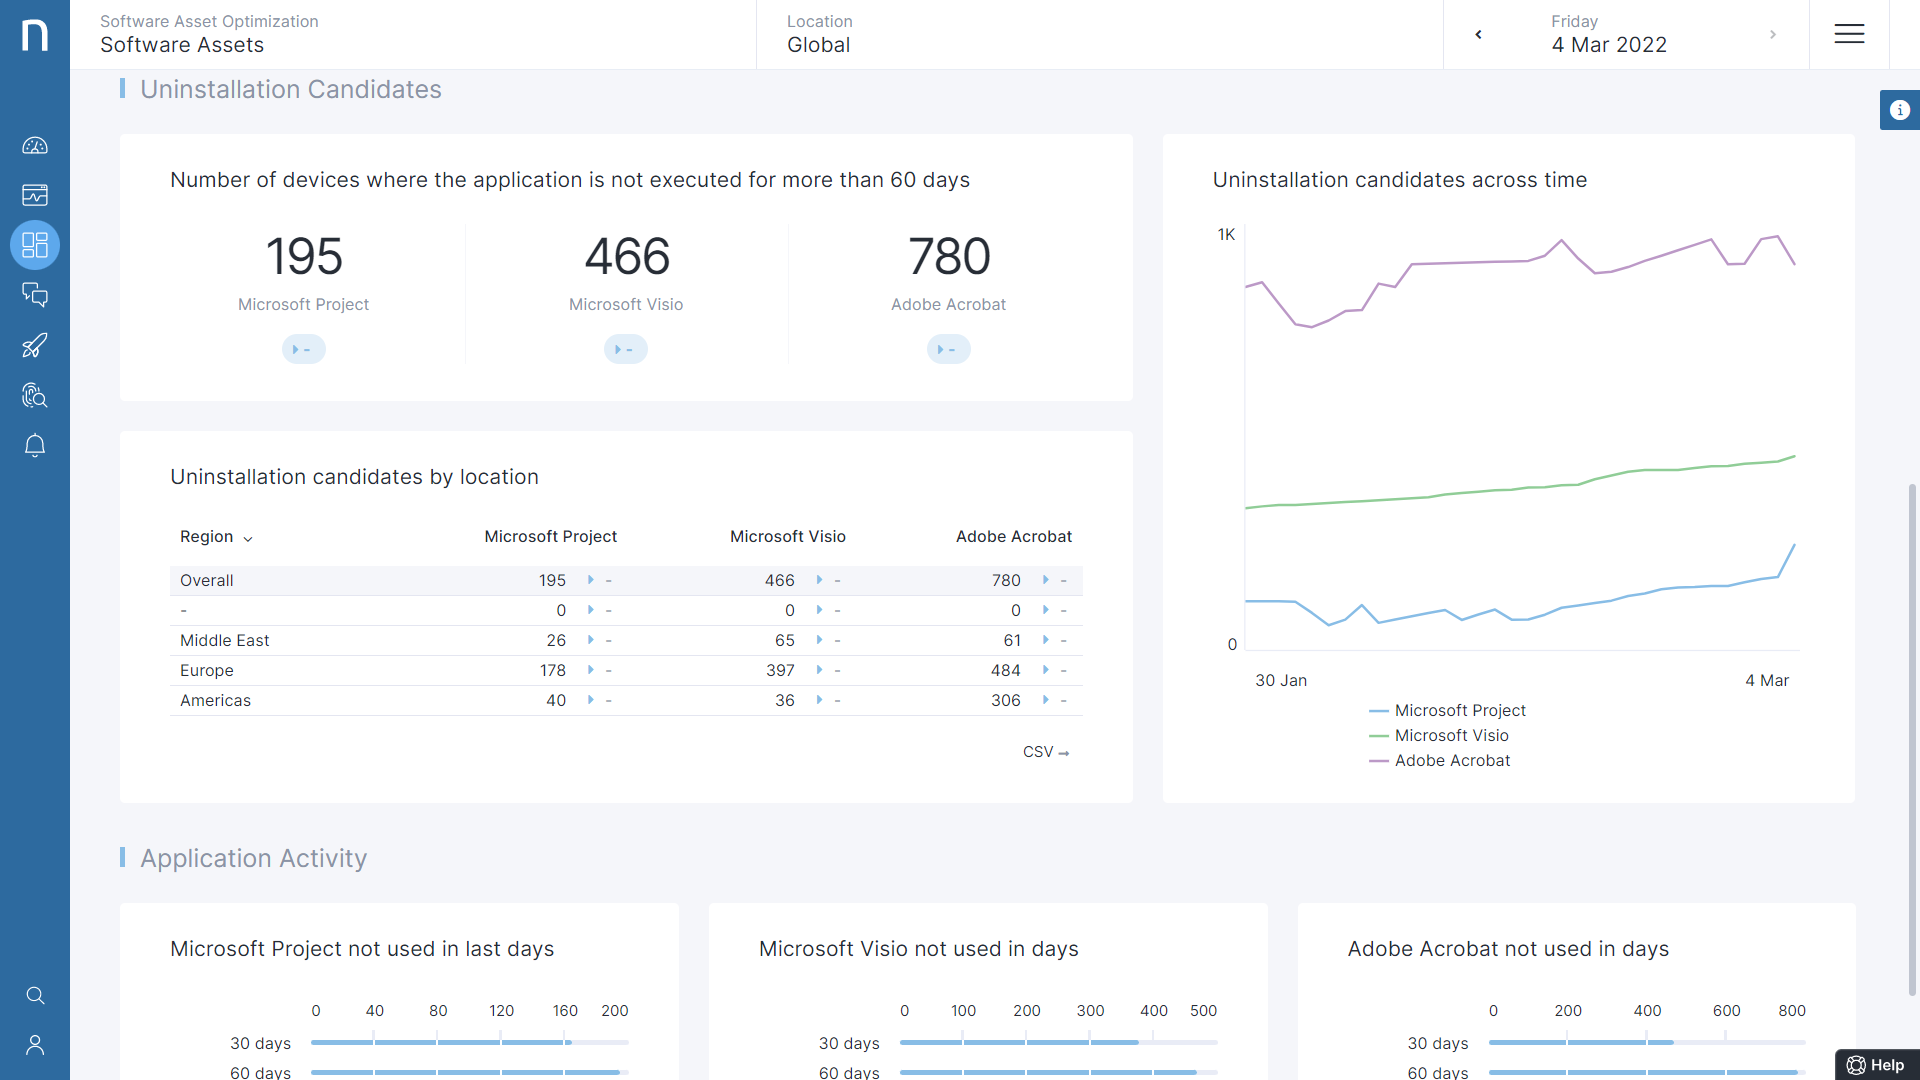
Task: Click the blue info icon
Action: [1900, 110]
